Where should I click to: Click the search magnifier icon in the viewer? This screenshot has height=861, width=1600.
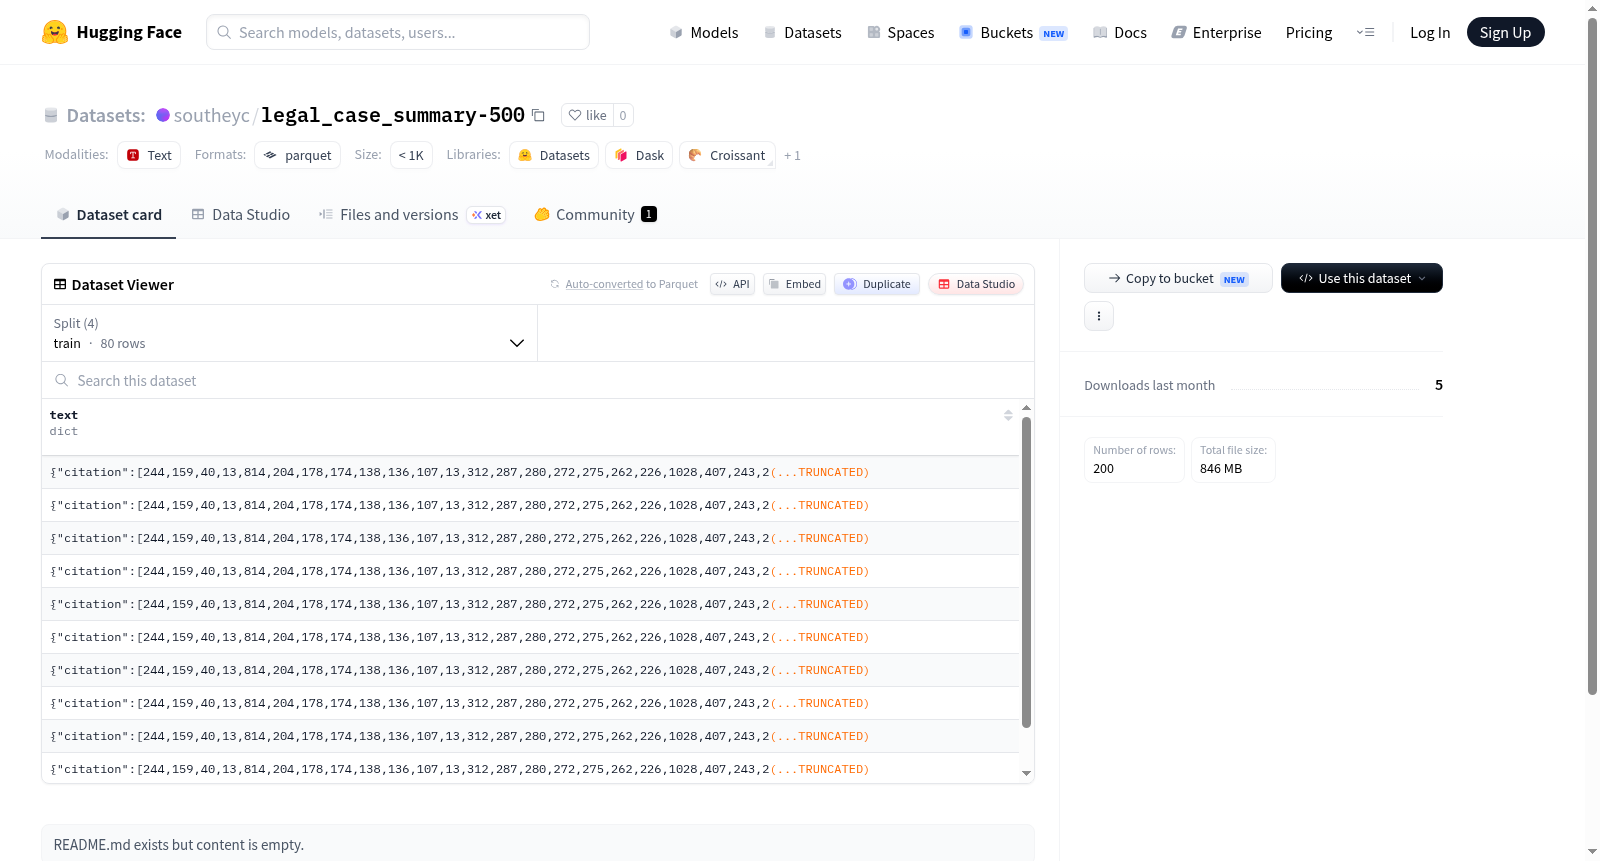pos(62,380)
